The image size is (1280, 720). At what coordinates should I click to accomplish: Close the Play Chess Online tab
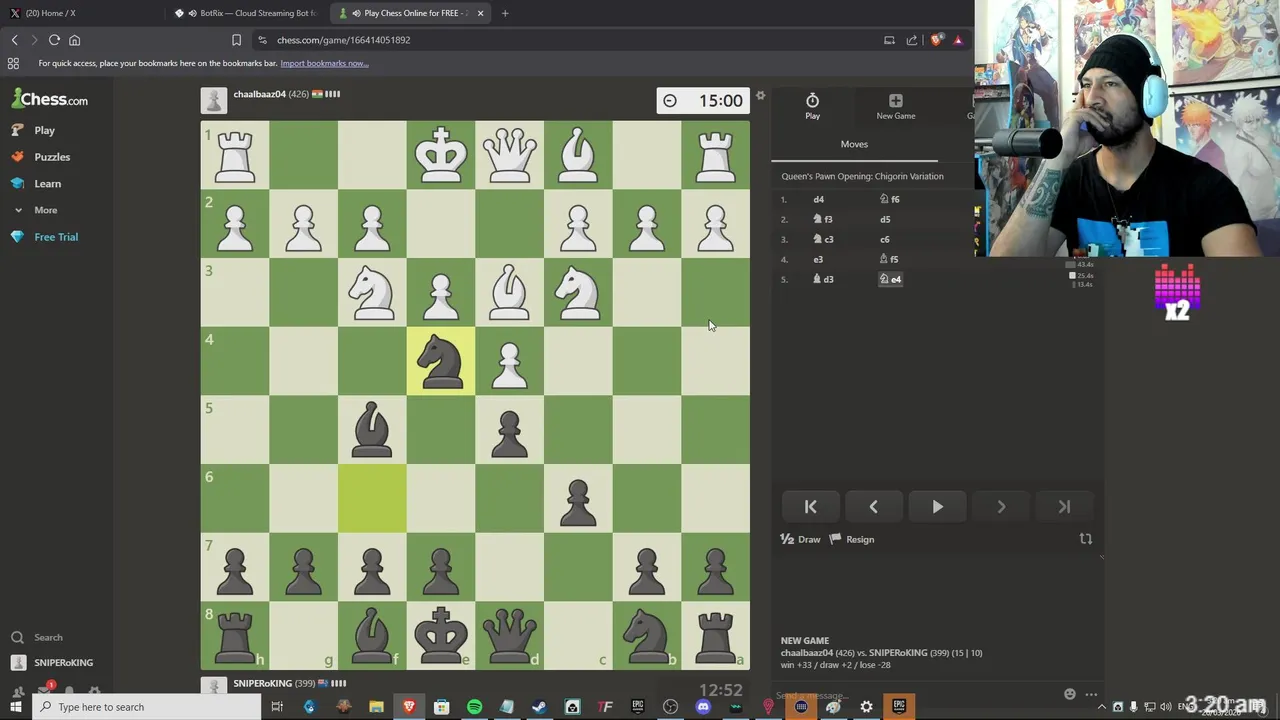pos(480,13)
